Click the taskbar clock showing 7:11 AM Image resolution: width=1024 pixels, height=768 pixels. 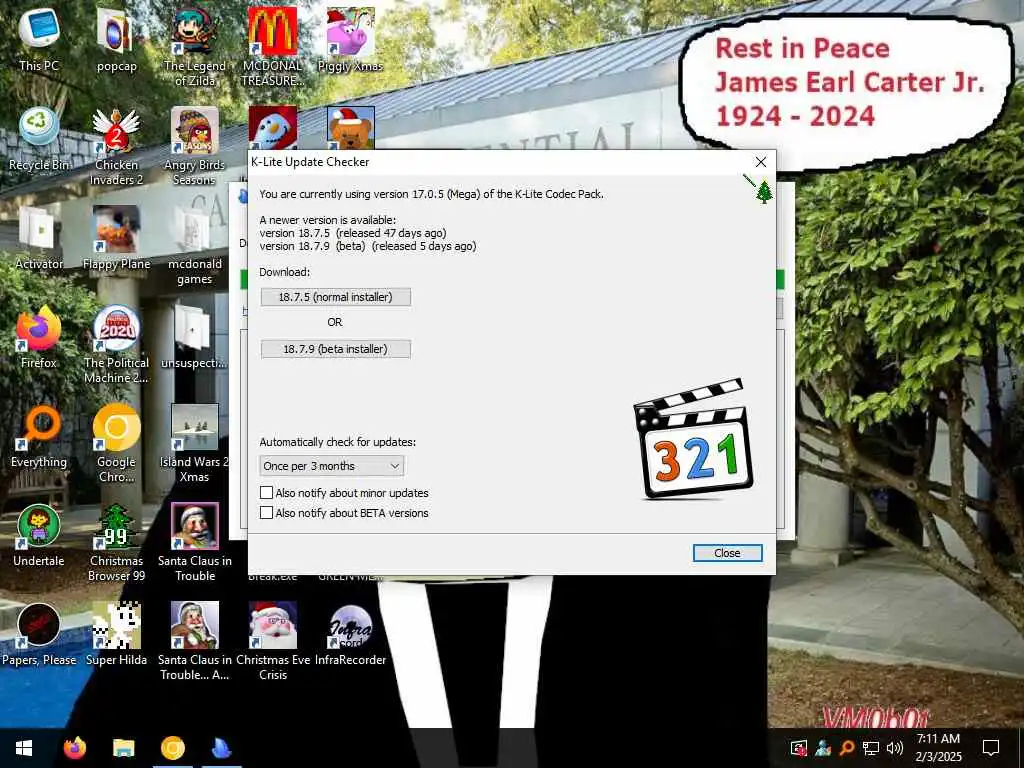[938, 748]
